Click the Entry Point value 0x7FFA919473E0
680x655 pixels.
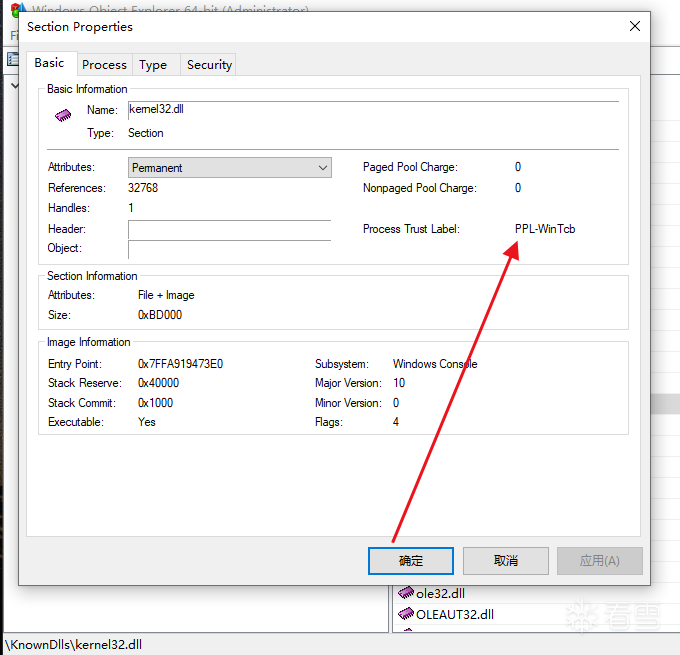(180, 364)
